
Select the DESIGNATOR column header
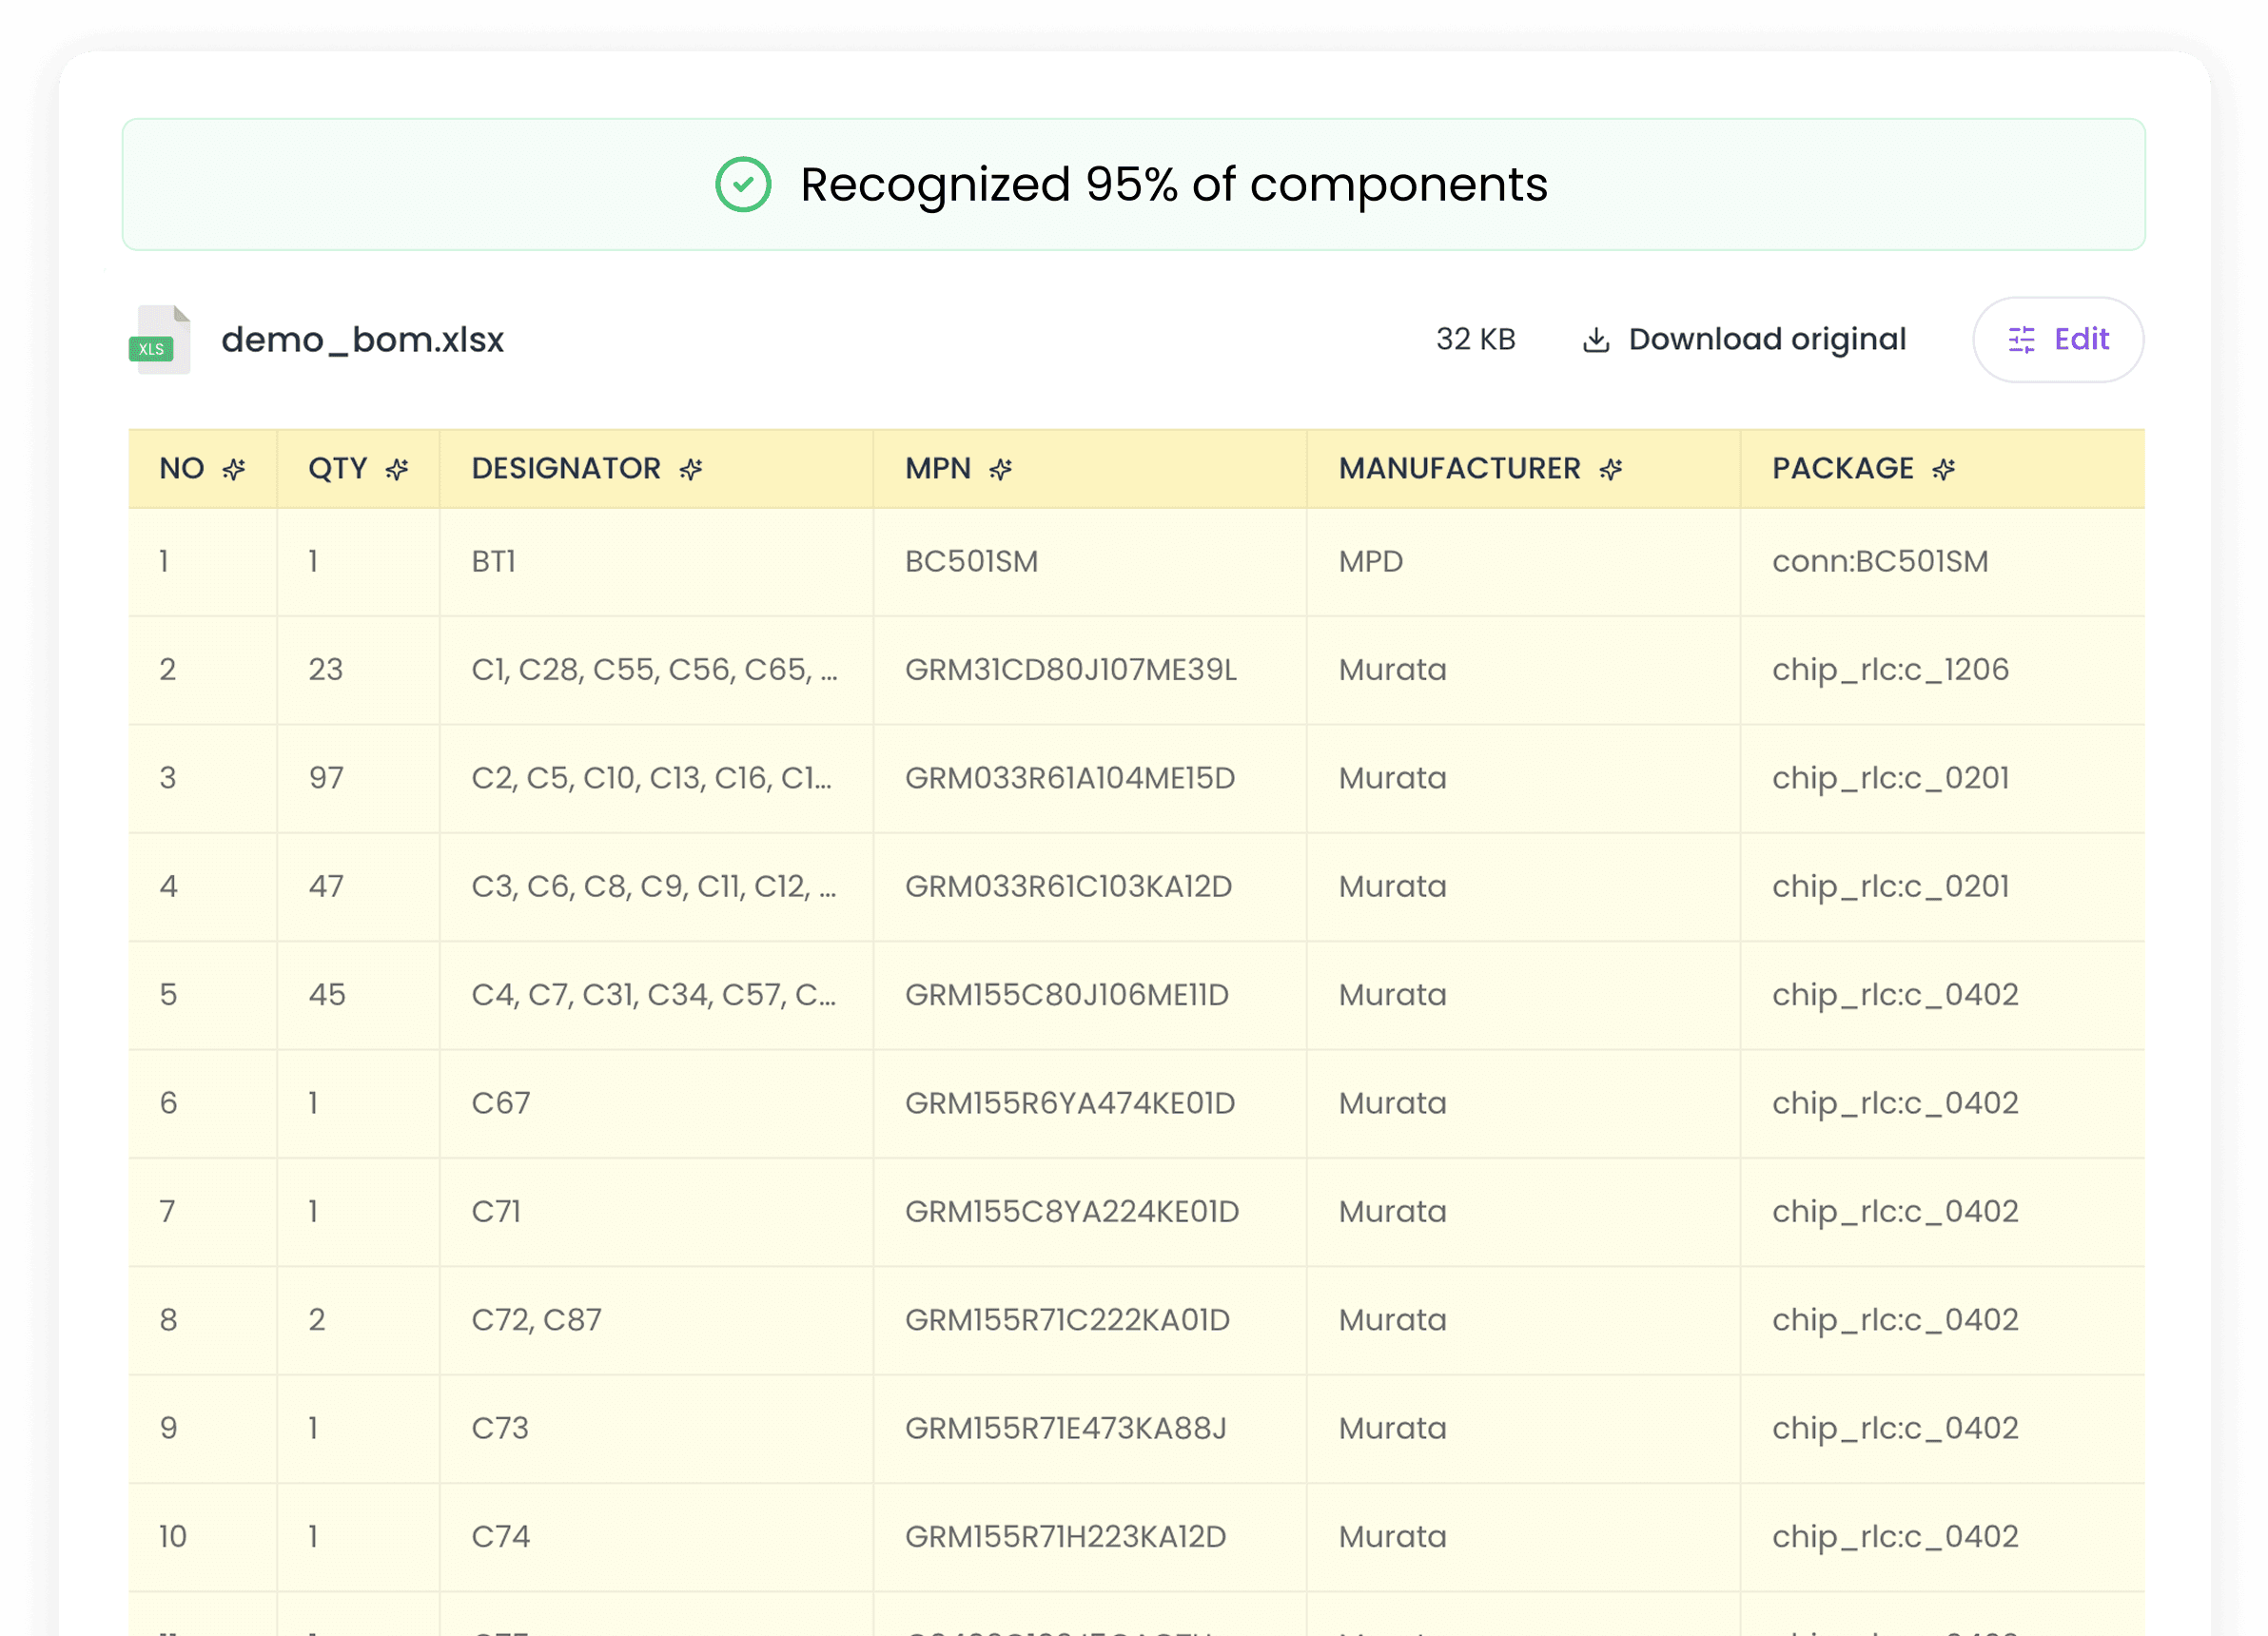(x=656, y=469)
